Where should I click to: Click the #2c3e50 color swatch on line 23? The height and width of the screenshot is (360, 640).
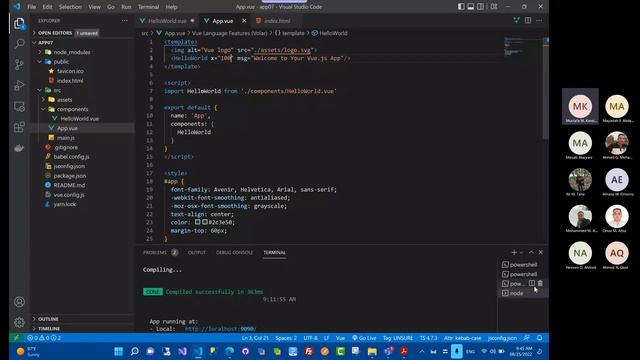point(205,222)
